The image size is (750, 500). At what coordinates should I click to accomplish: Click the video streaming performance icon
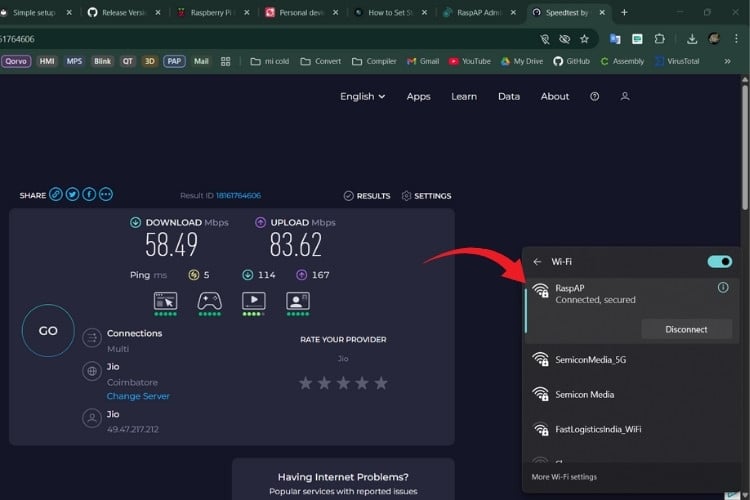(253, 300)
